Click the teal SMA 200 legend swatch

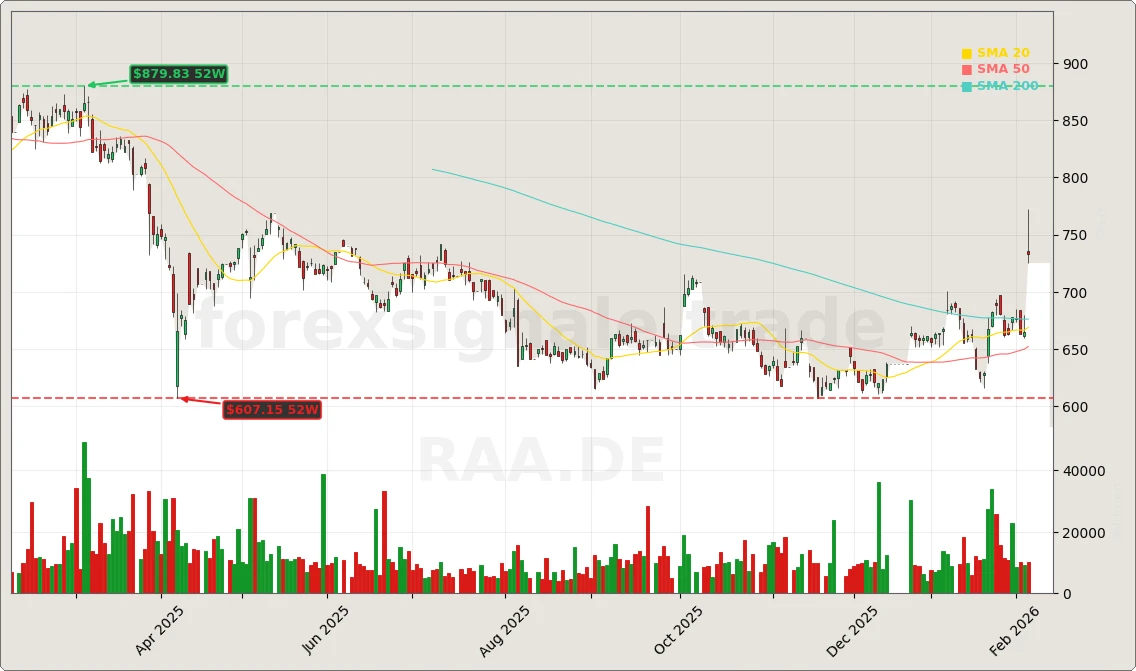(x=967, y=86)
